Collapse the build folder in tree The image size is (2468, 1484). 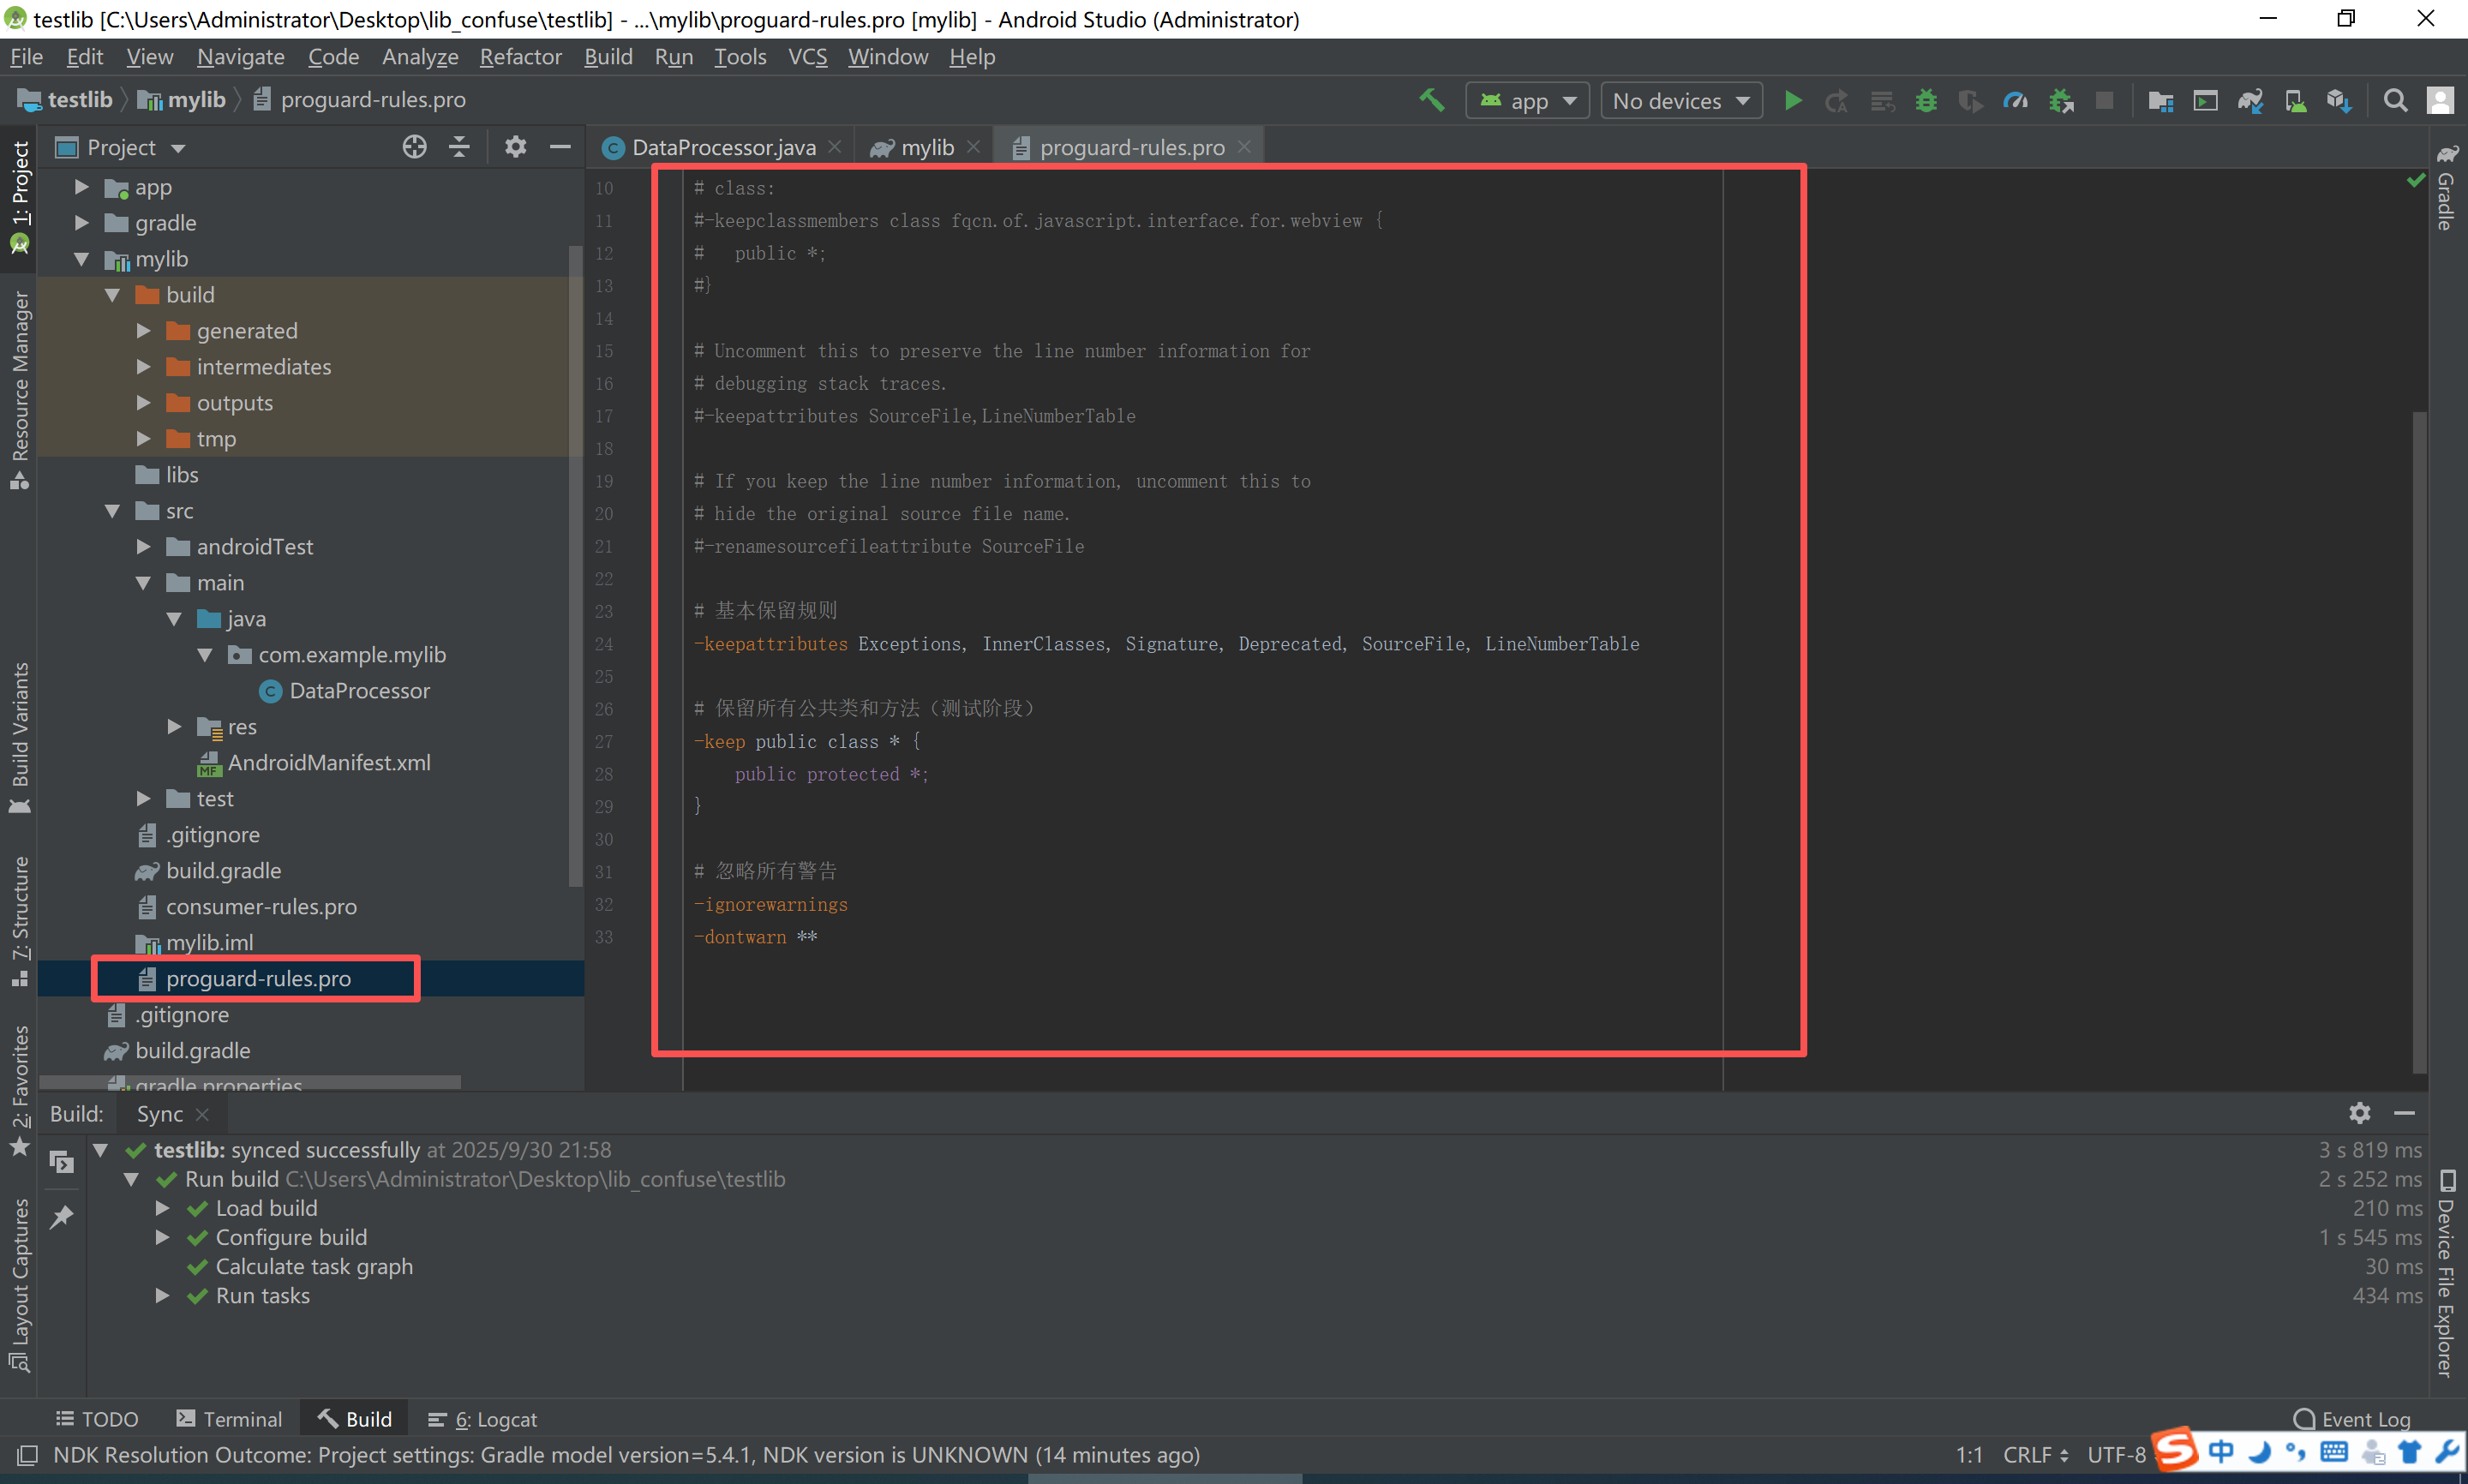(113, 295)
